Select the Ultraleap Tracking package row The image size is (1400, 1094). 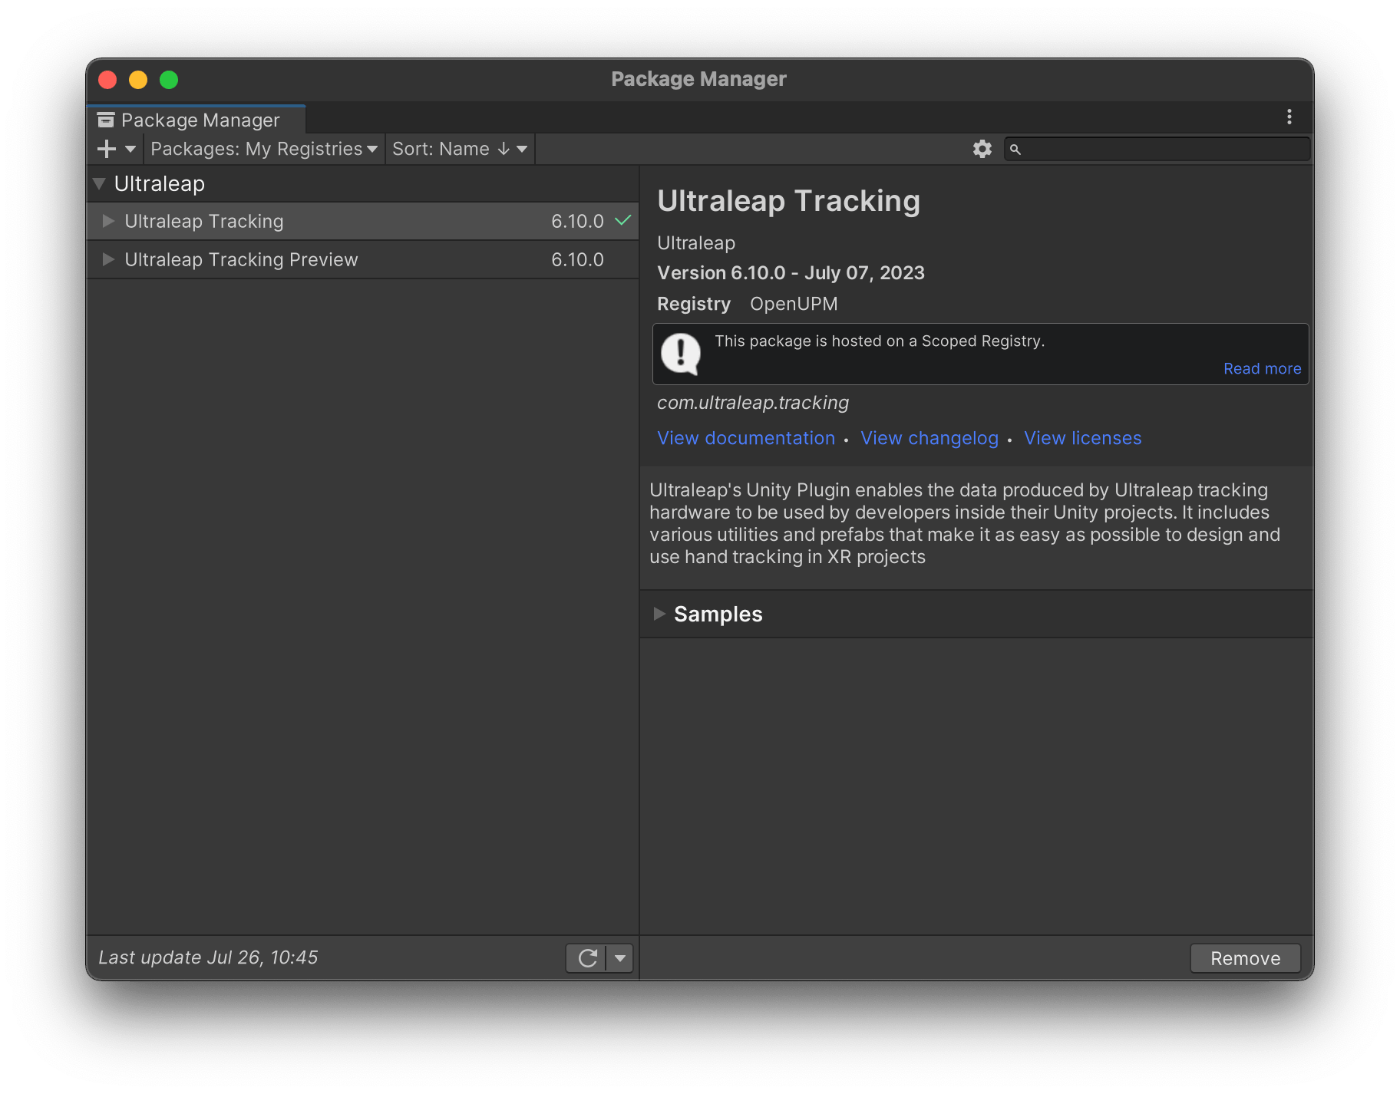(x=362, y=221)
